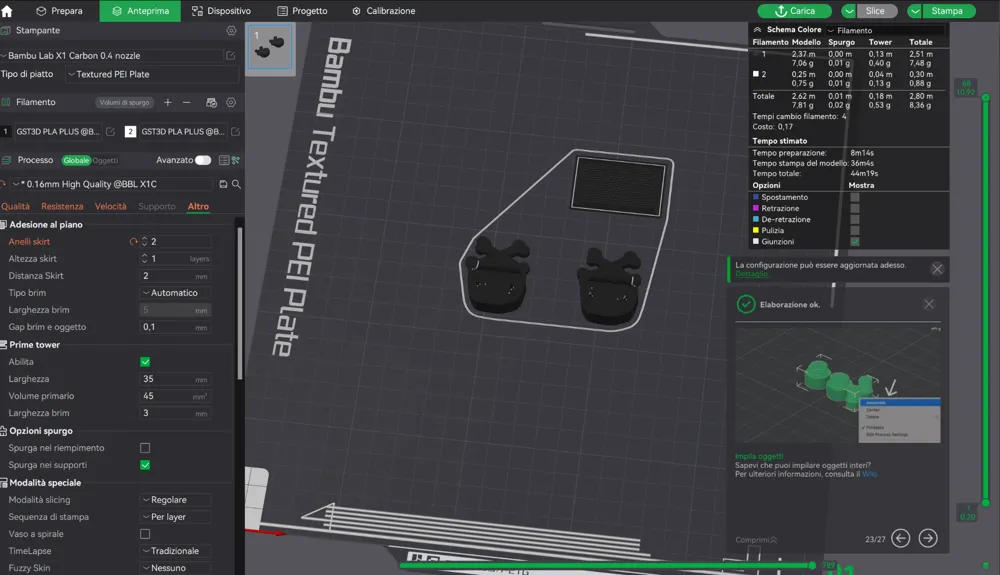Image resolution: width=1000 pixels, height=575 pixels.
Task: Open the Wiki link in tip
Action: pyautogui.click(x=869, y=474)
